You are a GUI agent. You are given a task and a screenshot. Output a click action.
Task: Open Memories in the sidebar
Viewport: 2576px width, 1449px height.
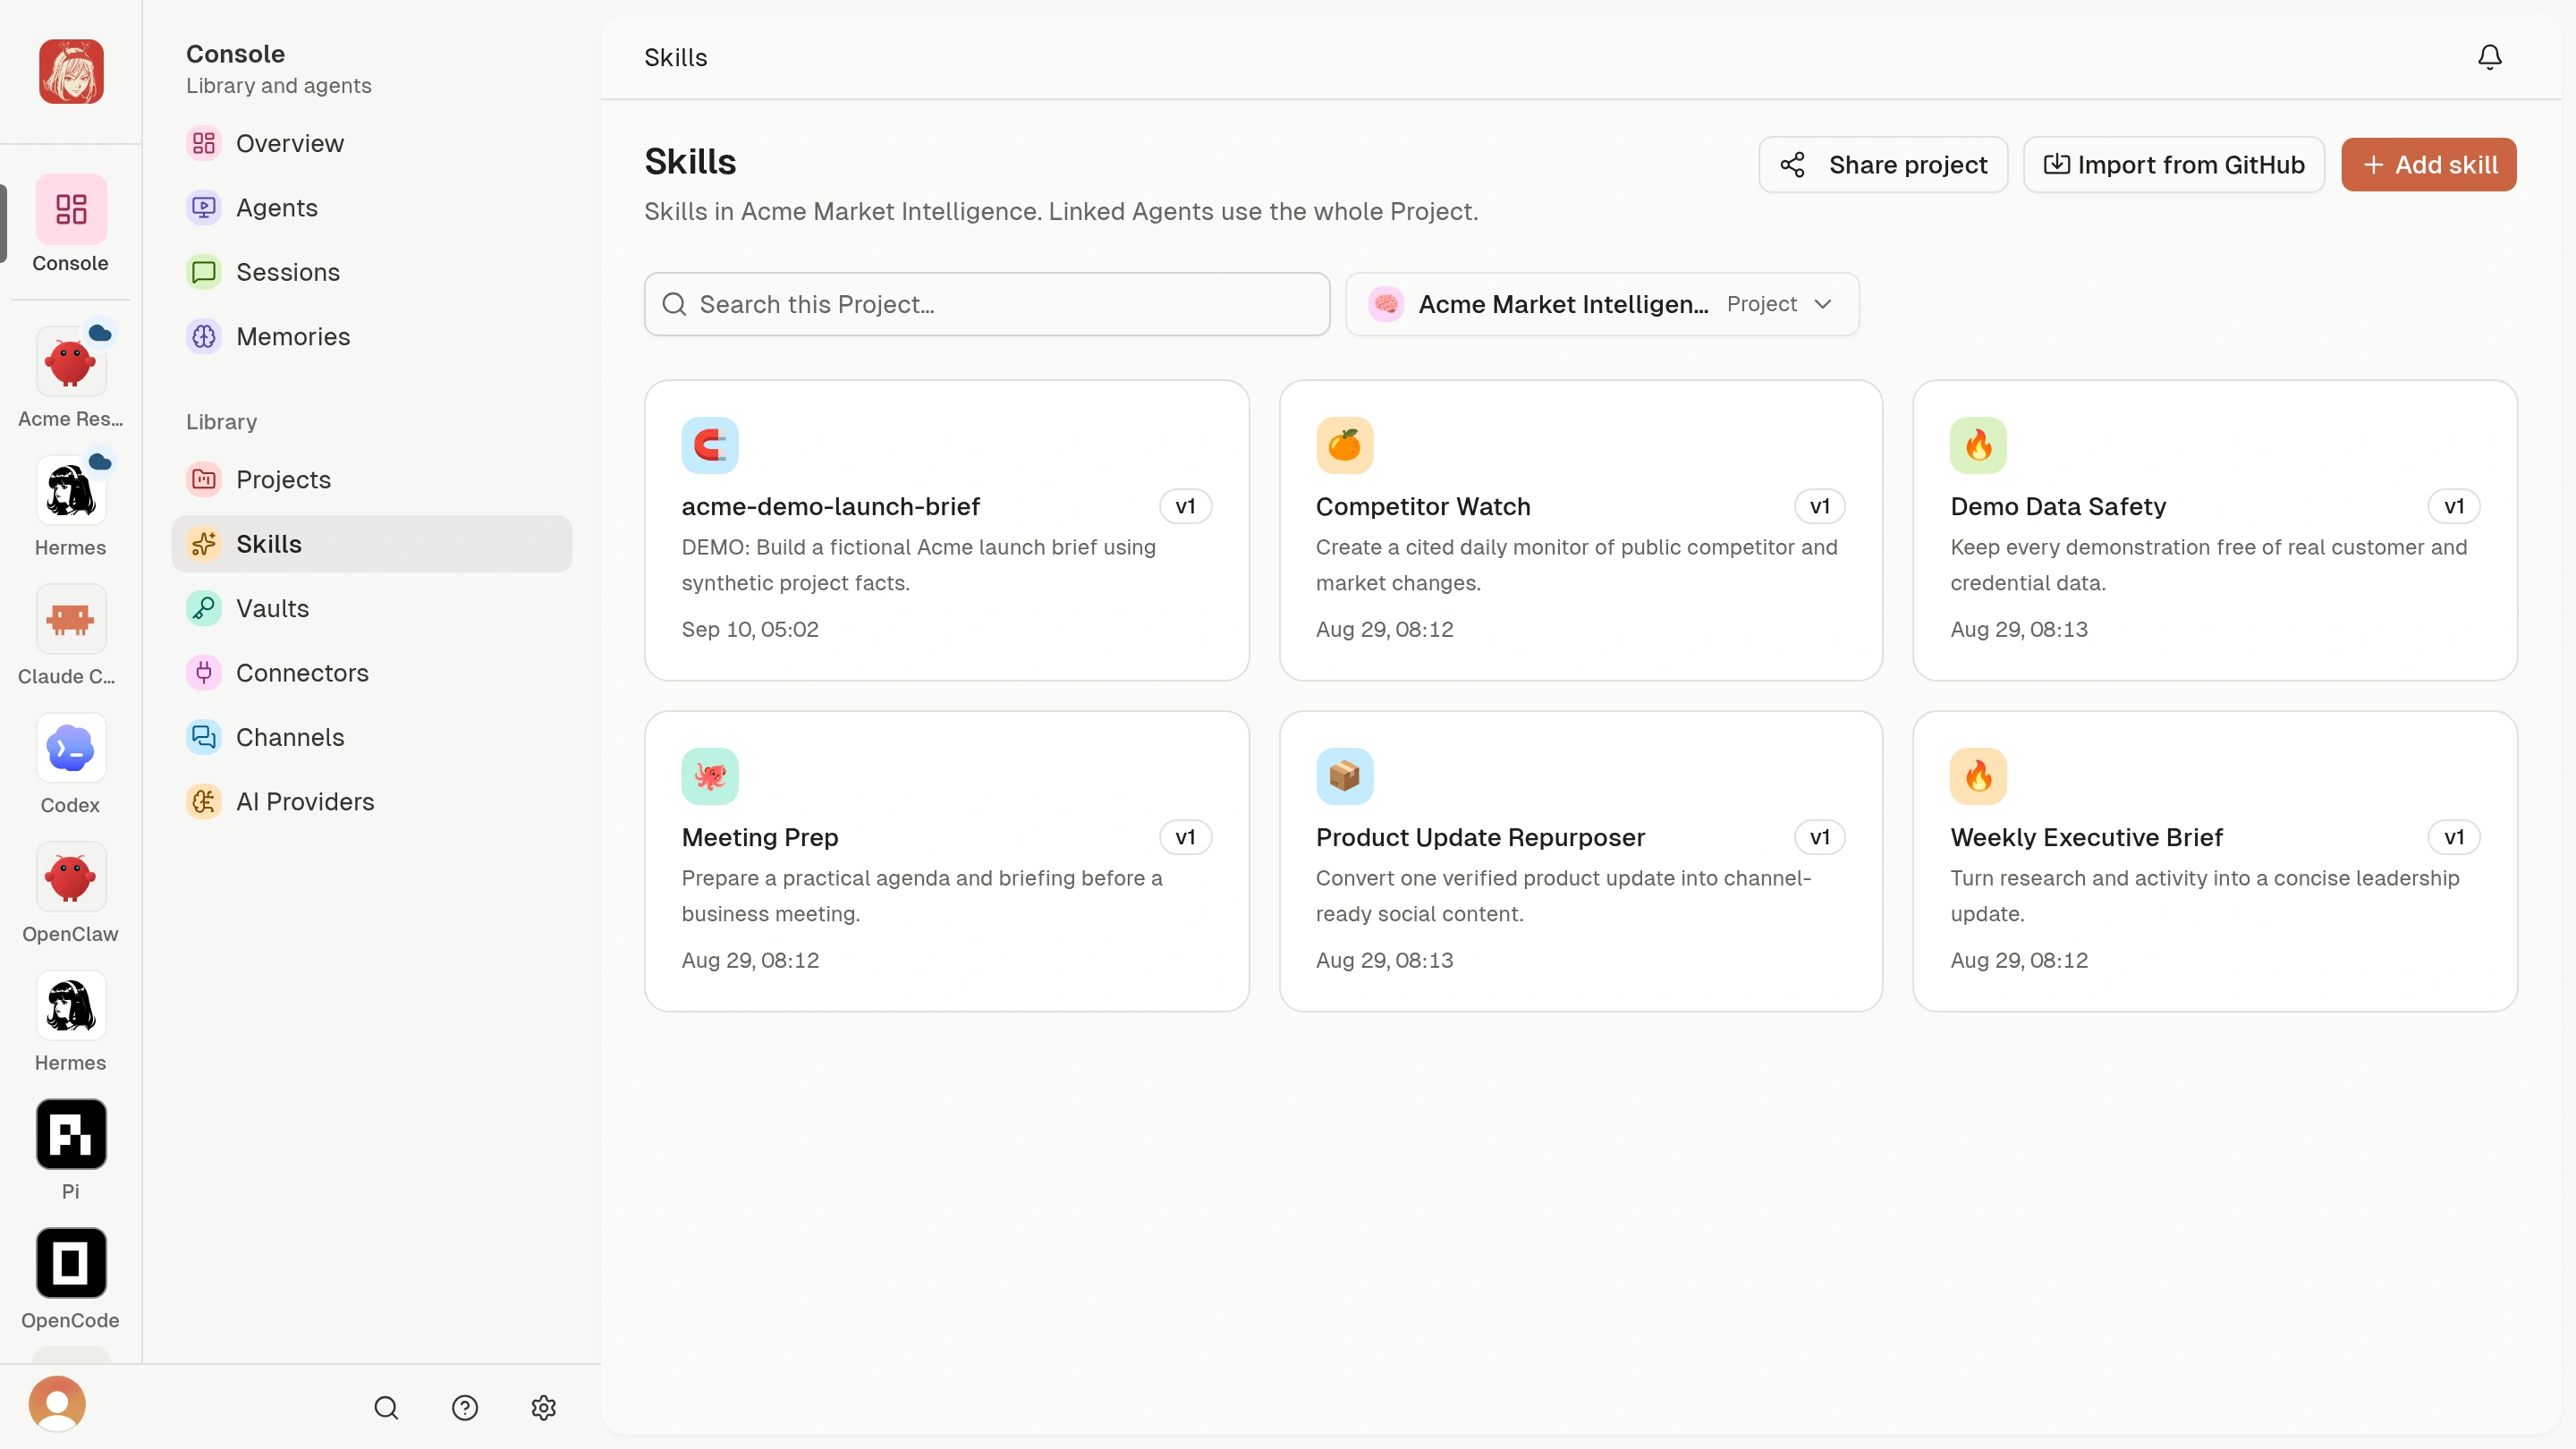tap(372, 337)
